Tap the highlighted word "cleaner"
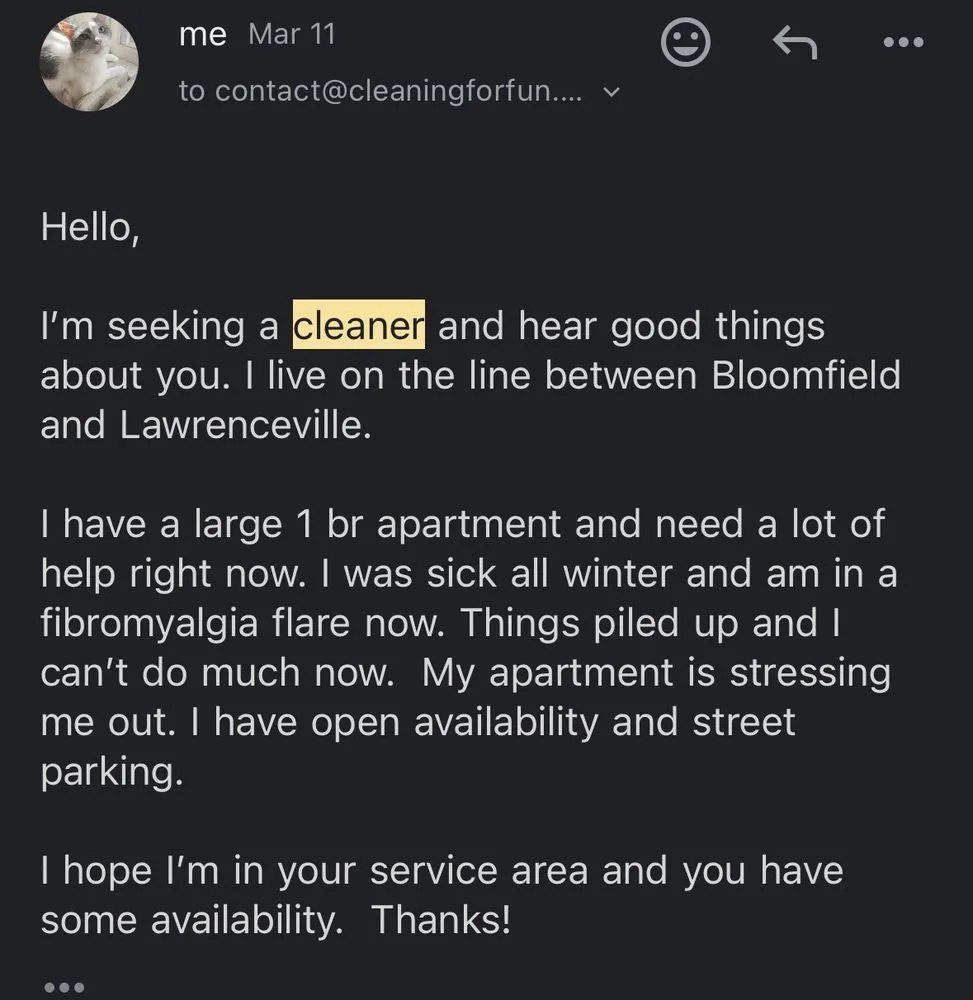The width and height of the screenshot is (973, 1000). pyautogui.click(x=359, y=325)
